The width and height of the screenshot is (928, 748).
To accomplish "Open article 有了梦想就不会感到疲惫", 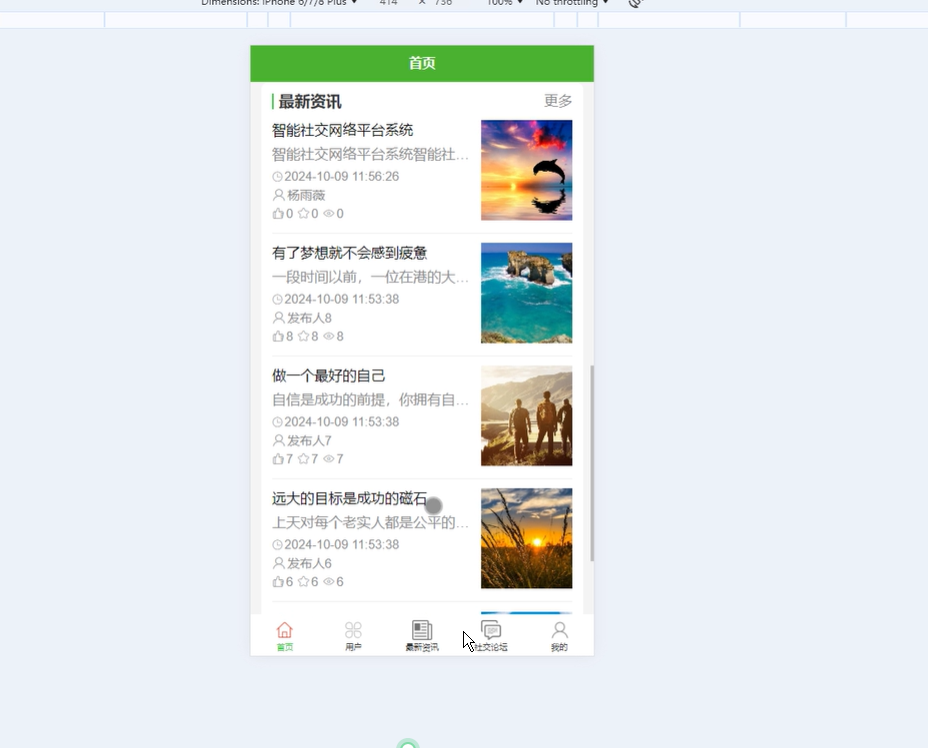I will click(x=349, y=253).
